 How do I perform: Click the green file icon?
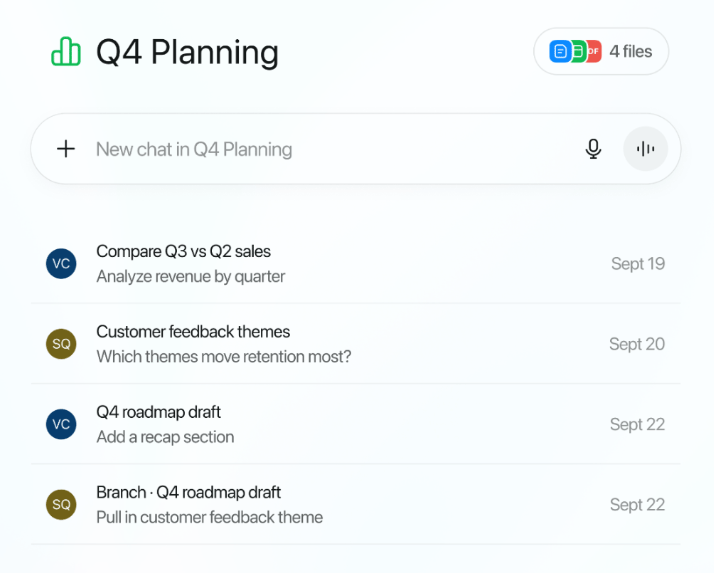(578, 51)
